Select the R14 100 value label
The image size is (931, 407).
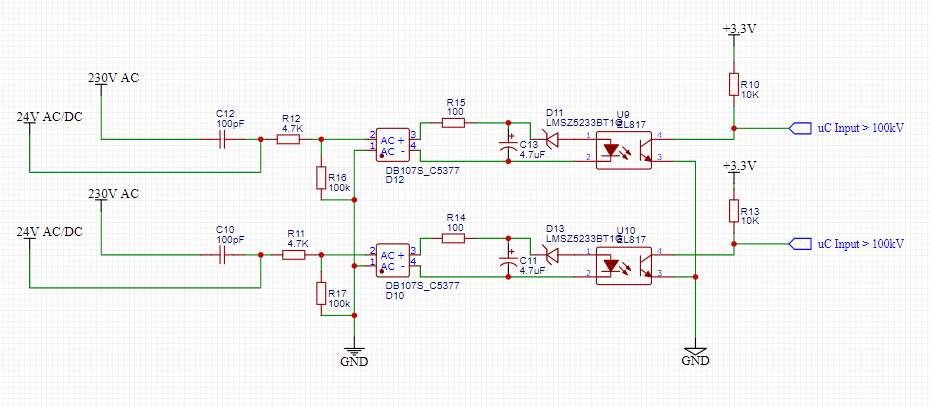[x=454, y=227]
